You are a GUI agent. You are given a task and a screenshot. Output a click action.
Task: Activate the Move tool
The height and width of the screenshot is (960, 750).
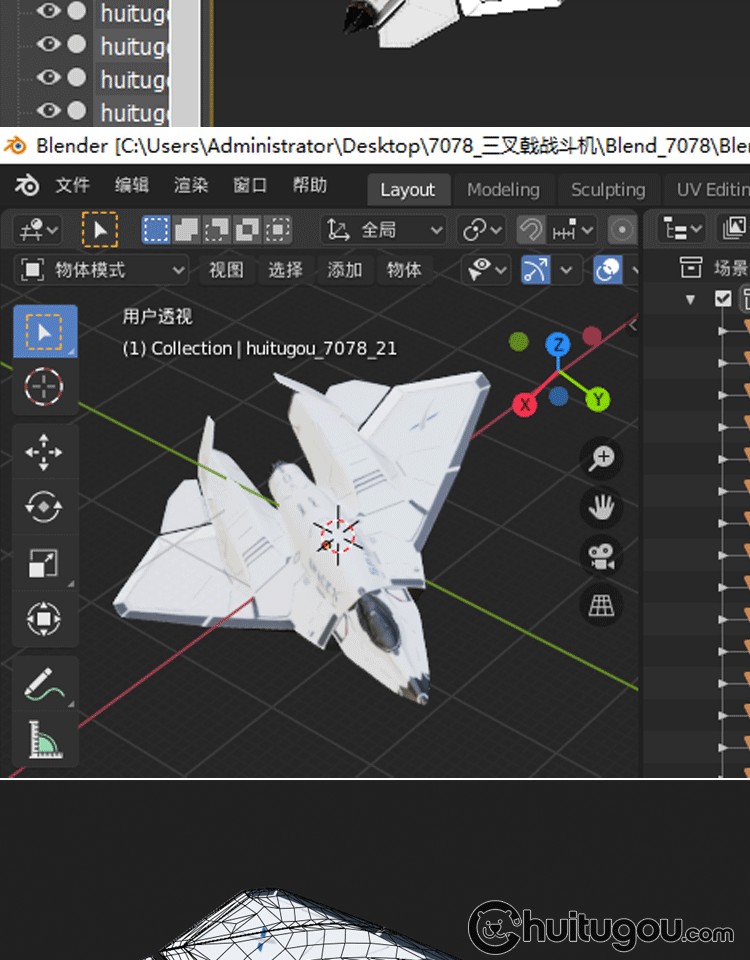click(44, 453)
